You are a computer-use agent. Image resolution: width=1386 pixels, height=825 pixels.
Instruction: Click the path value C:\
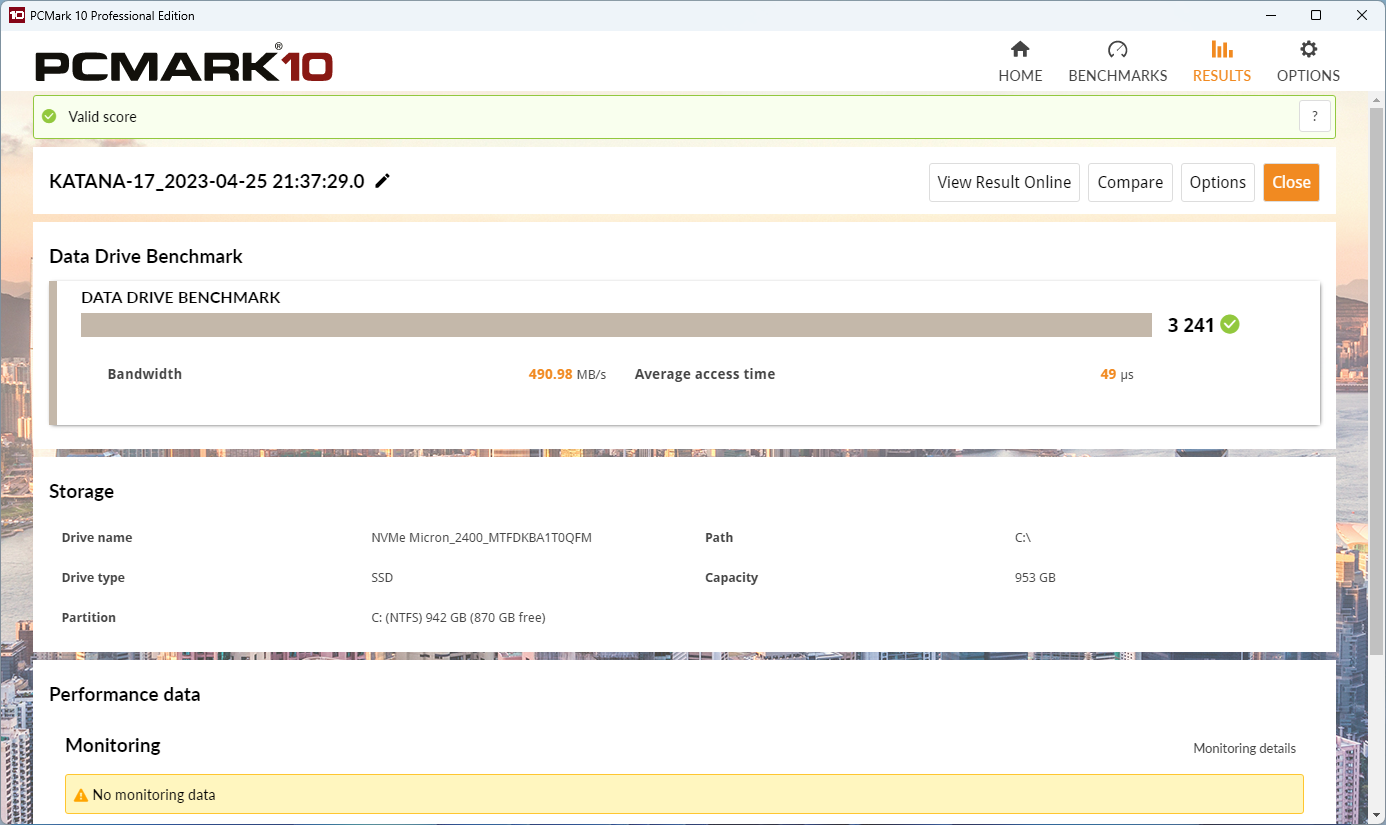1022,538
